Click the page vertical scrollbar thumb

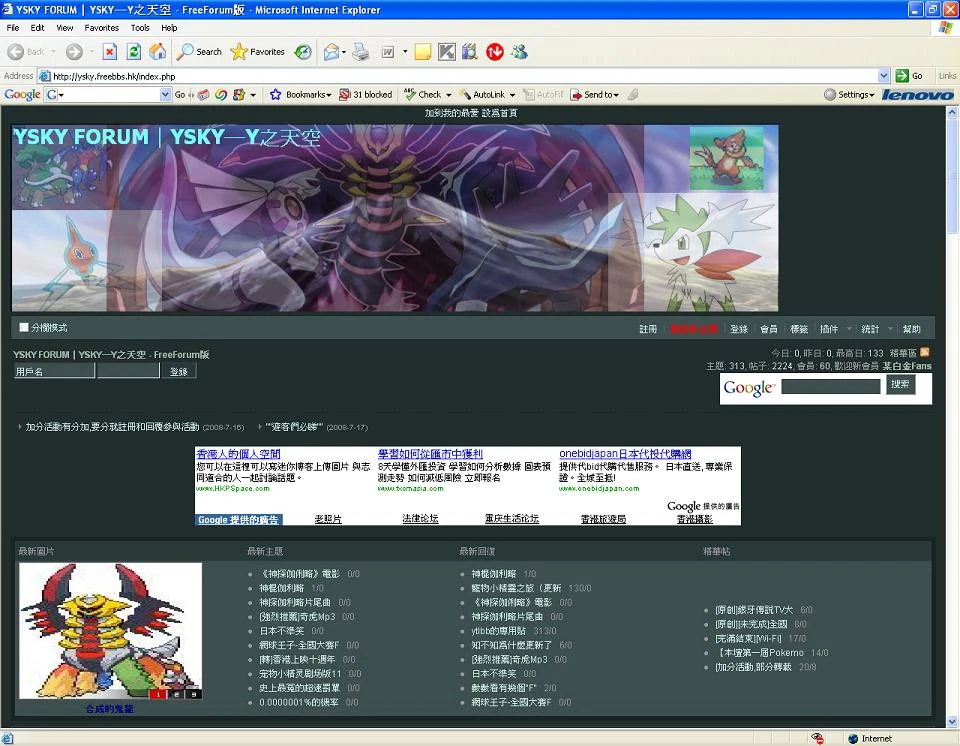tap(952, 176)
